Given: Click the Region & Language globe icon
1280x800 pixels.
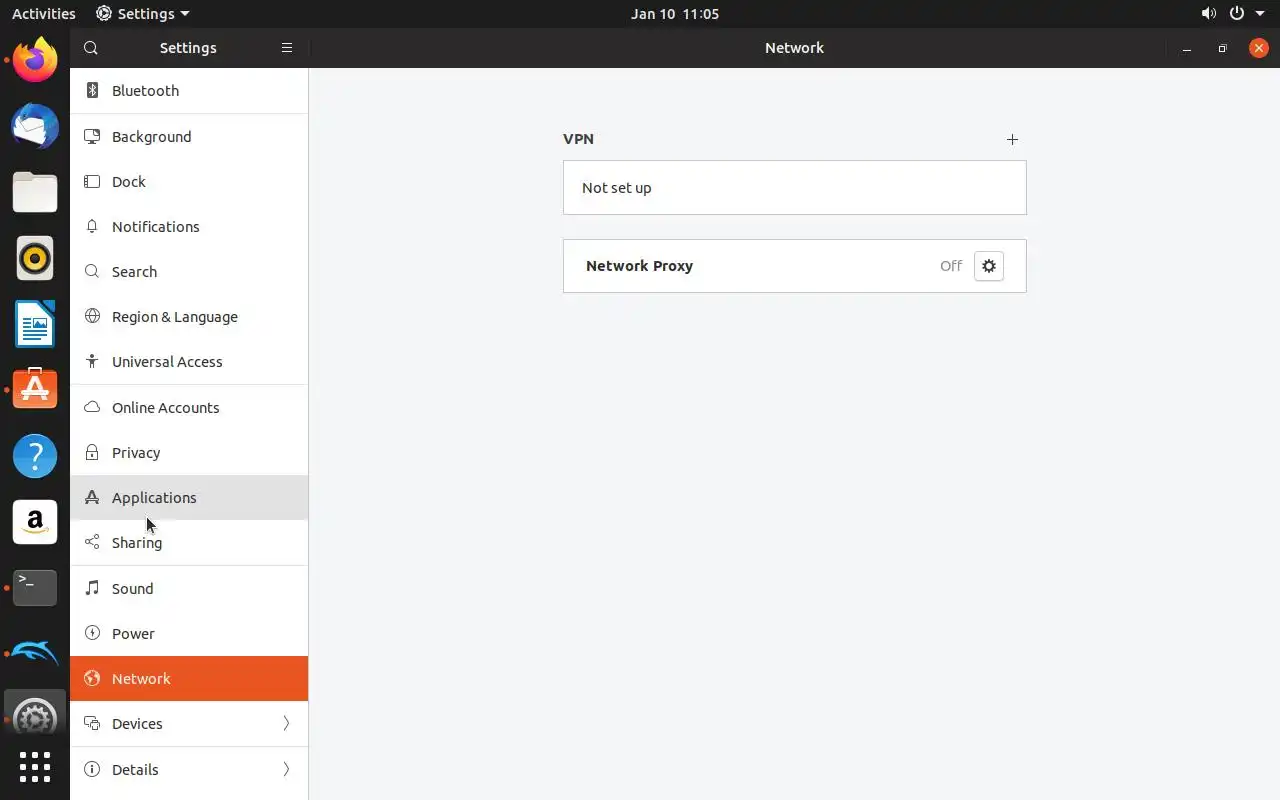Looking at the screenshot, I should [x=92, y=316].
